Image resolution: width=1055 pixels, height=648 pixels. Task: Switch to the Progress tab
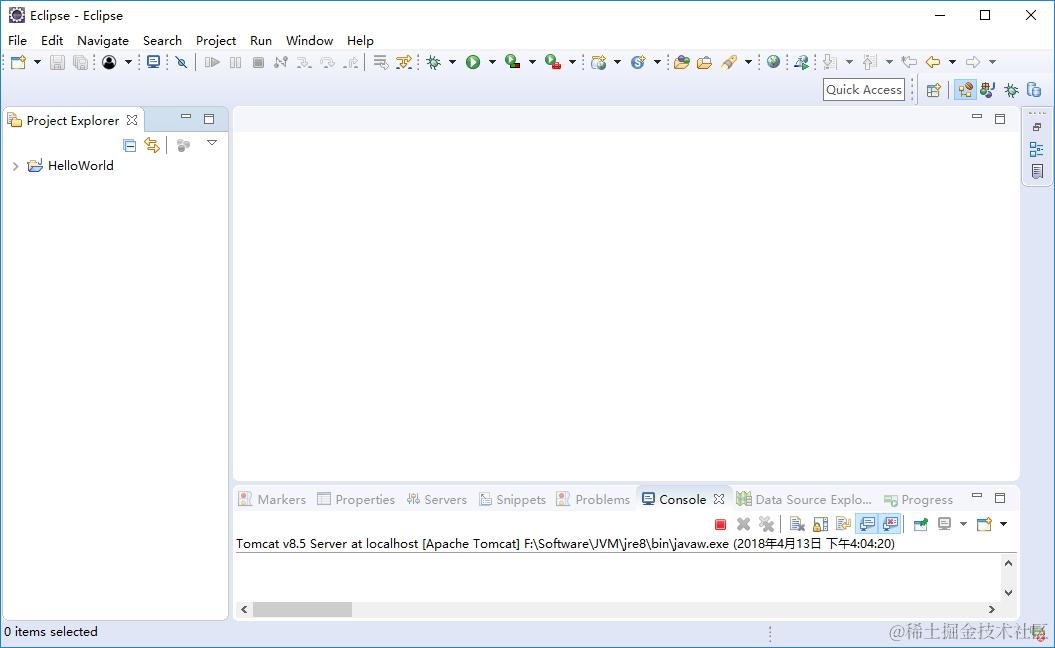(x=918, y=499)
